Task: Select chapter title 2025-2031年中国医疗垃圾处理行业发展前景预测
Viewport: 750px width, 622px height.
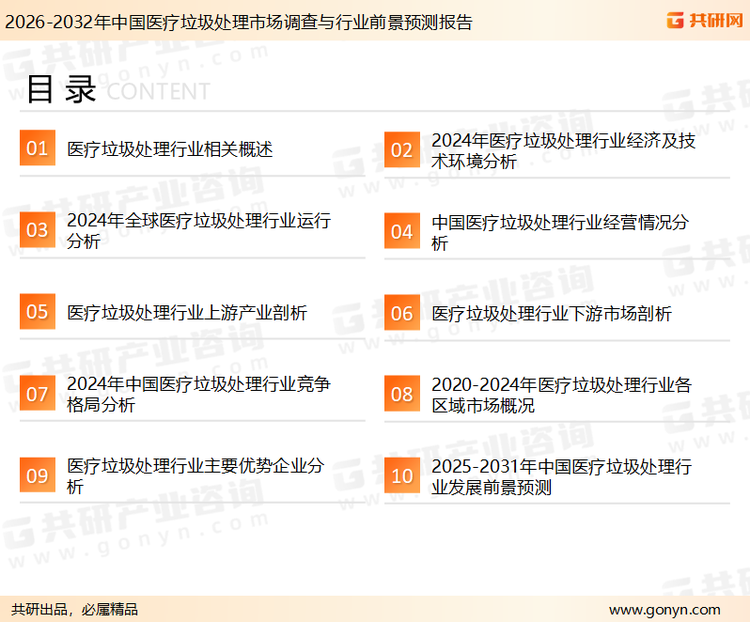Action: click(562, 477)
